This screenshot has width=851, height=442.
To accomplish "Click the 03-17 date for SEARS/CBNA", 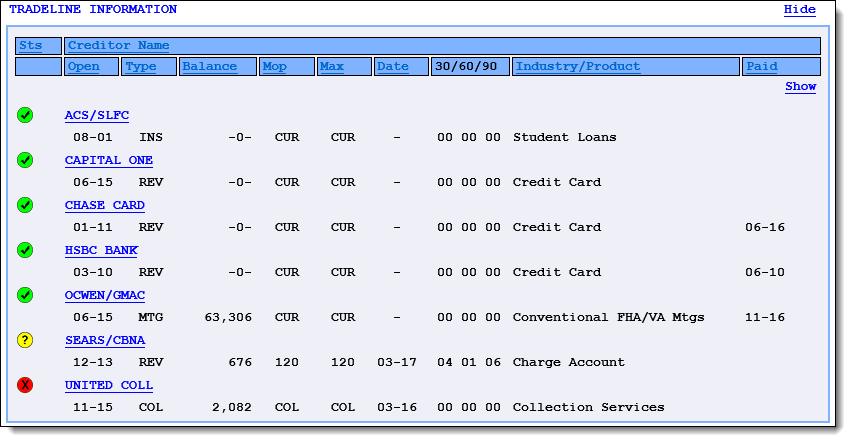I will pyautogui.click(x=397, y=363).
